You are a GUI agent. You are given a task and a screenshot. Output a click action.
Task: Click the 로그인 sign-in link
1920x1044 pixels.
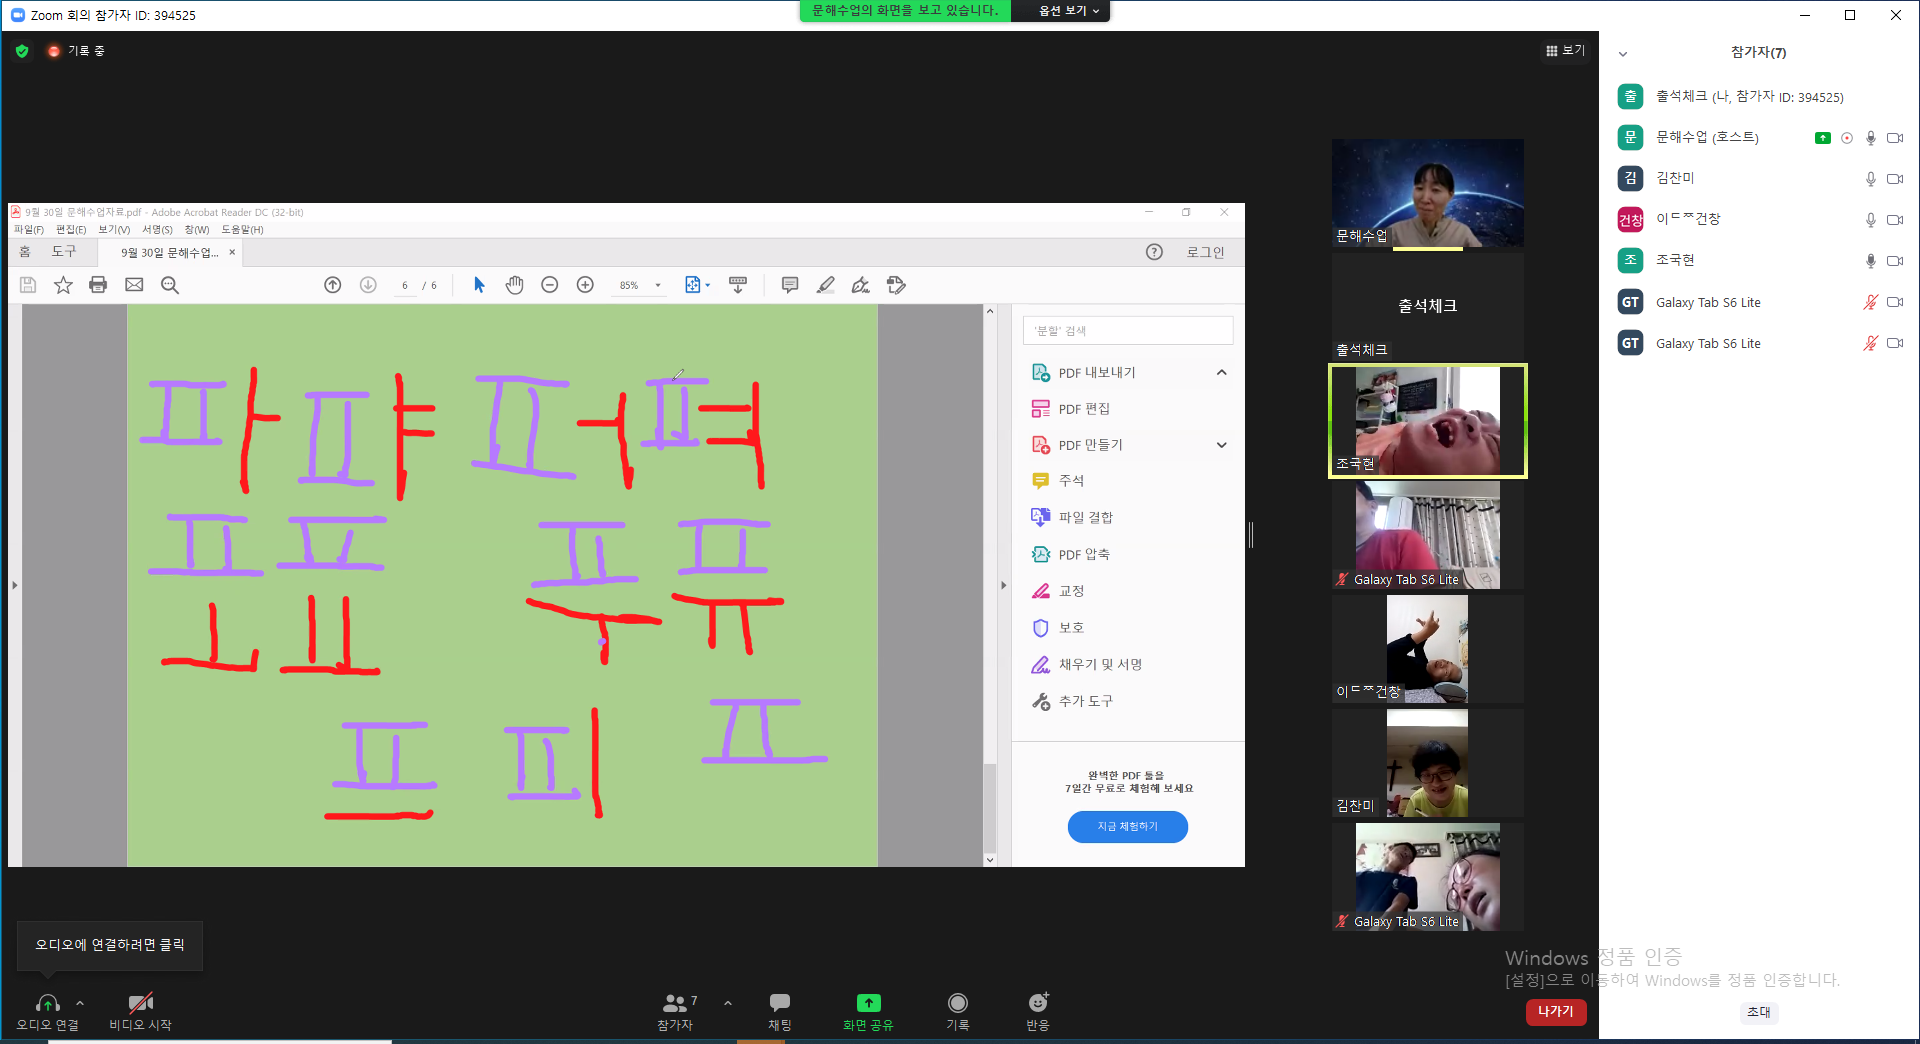click(1205, 252)
